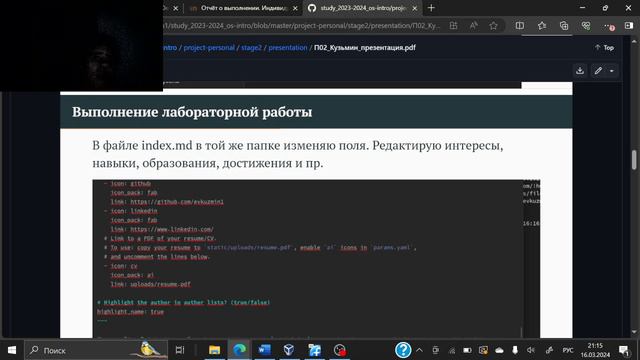Switch the РУС input language indicator
This screenshot has height=360, width=640.
(568, 350)
